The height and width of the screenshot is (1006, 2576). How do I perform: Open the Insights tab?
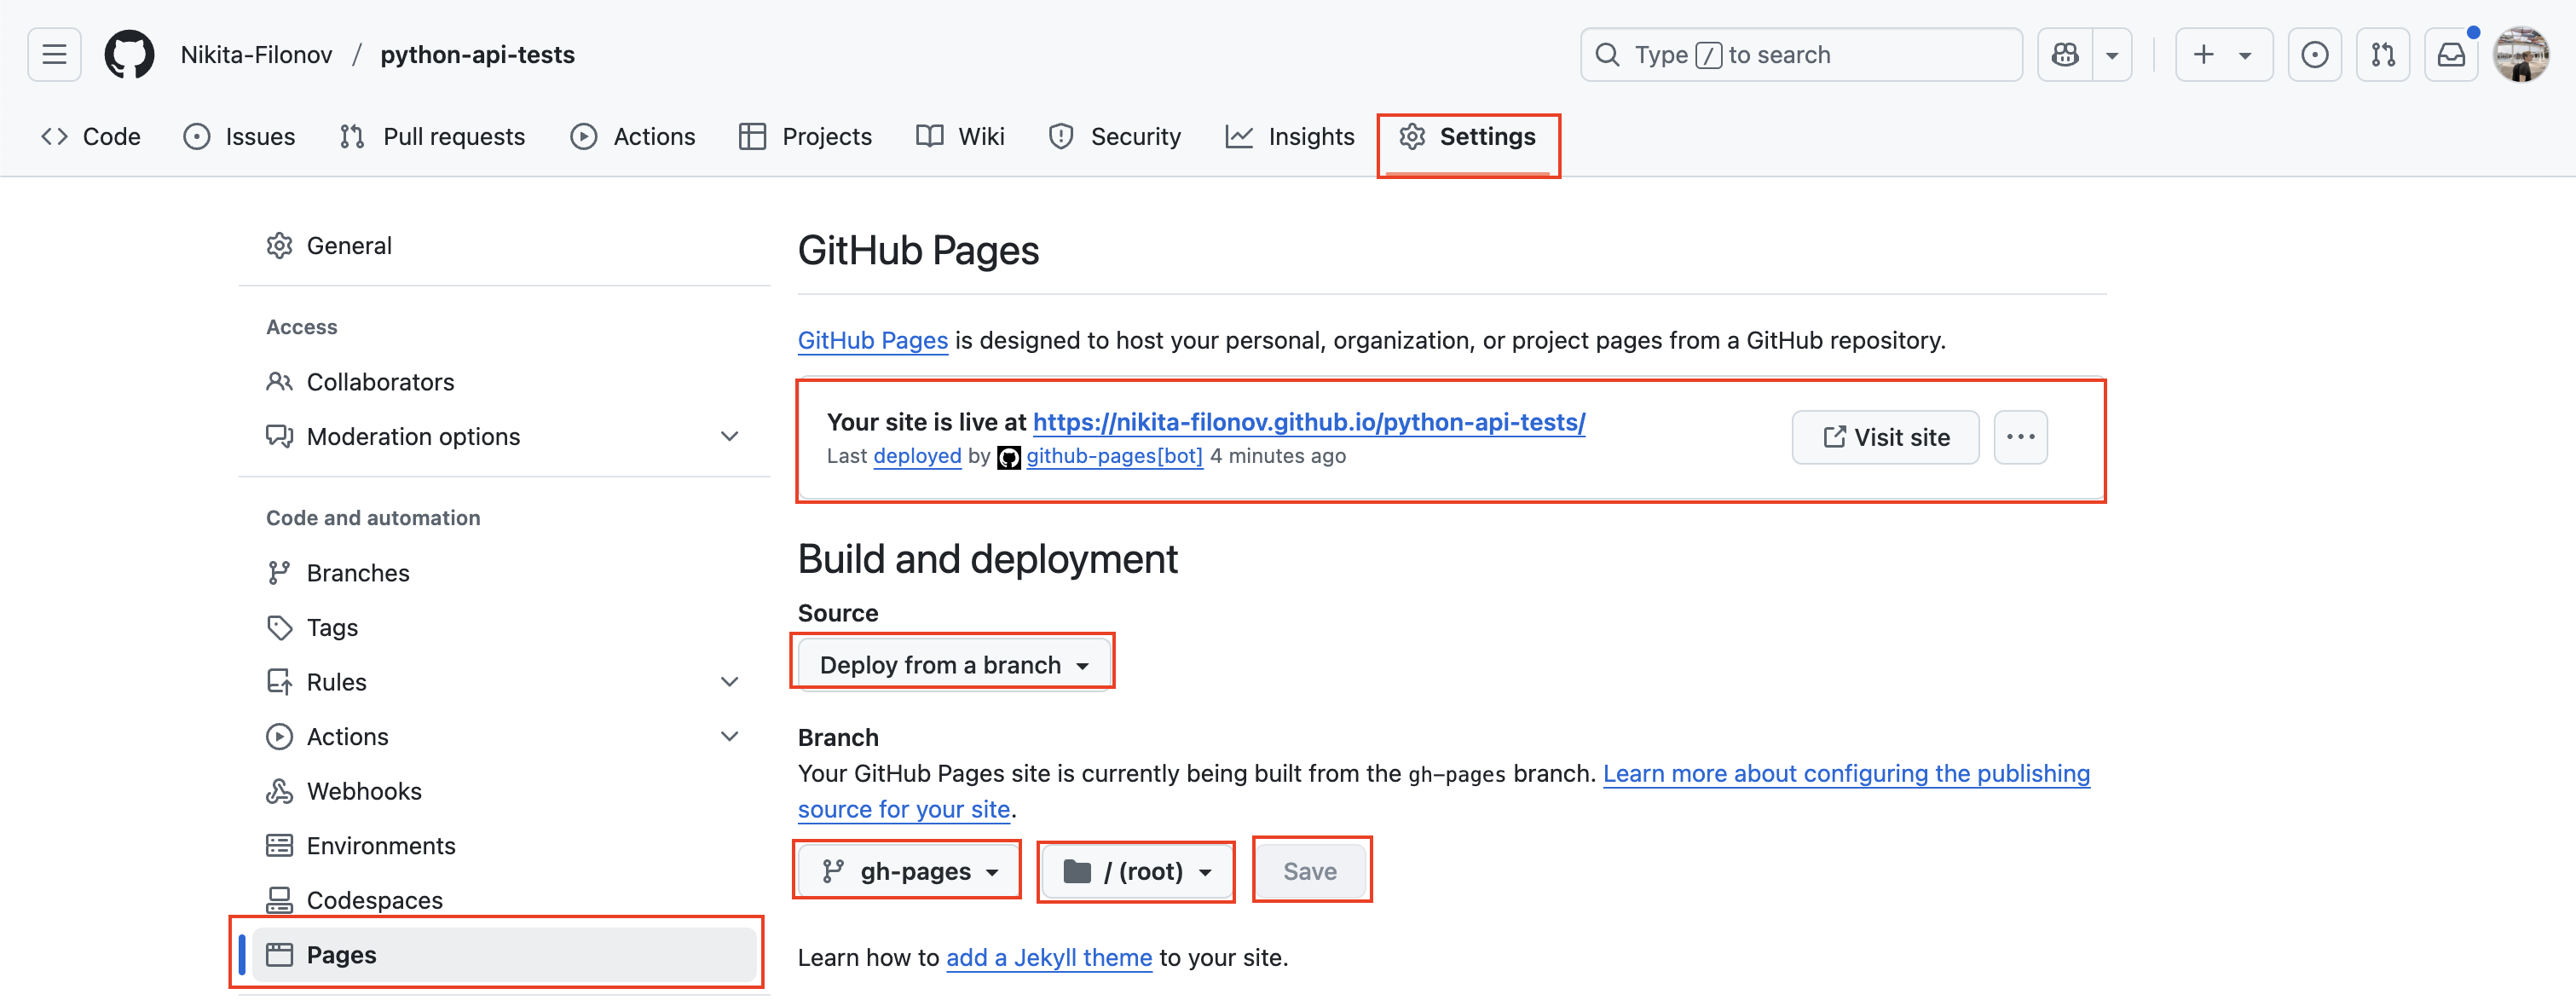click(1290, 136)
